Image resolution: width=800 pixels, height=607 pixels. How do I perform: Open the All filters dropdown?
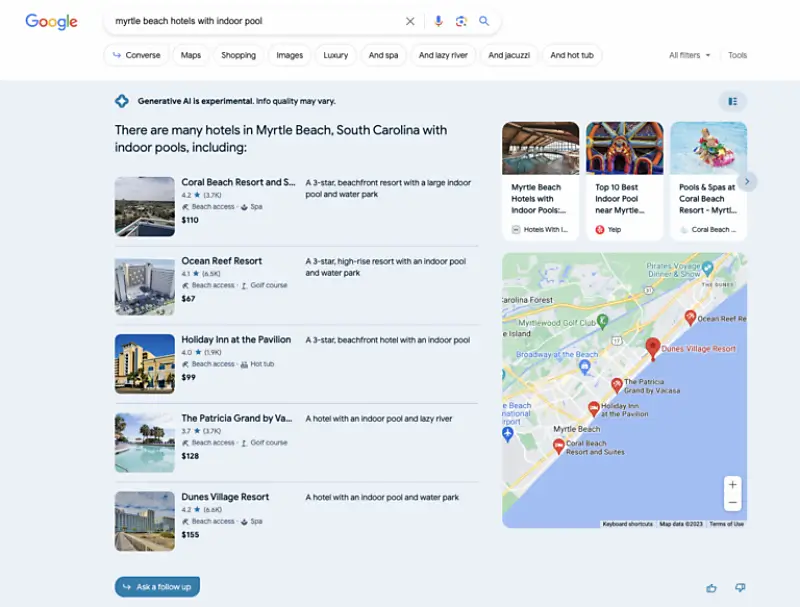coord(689,55)
